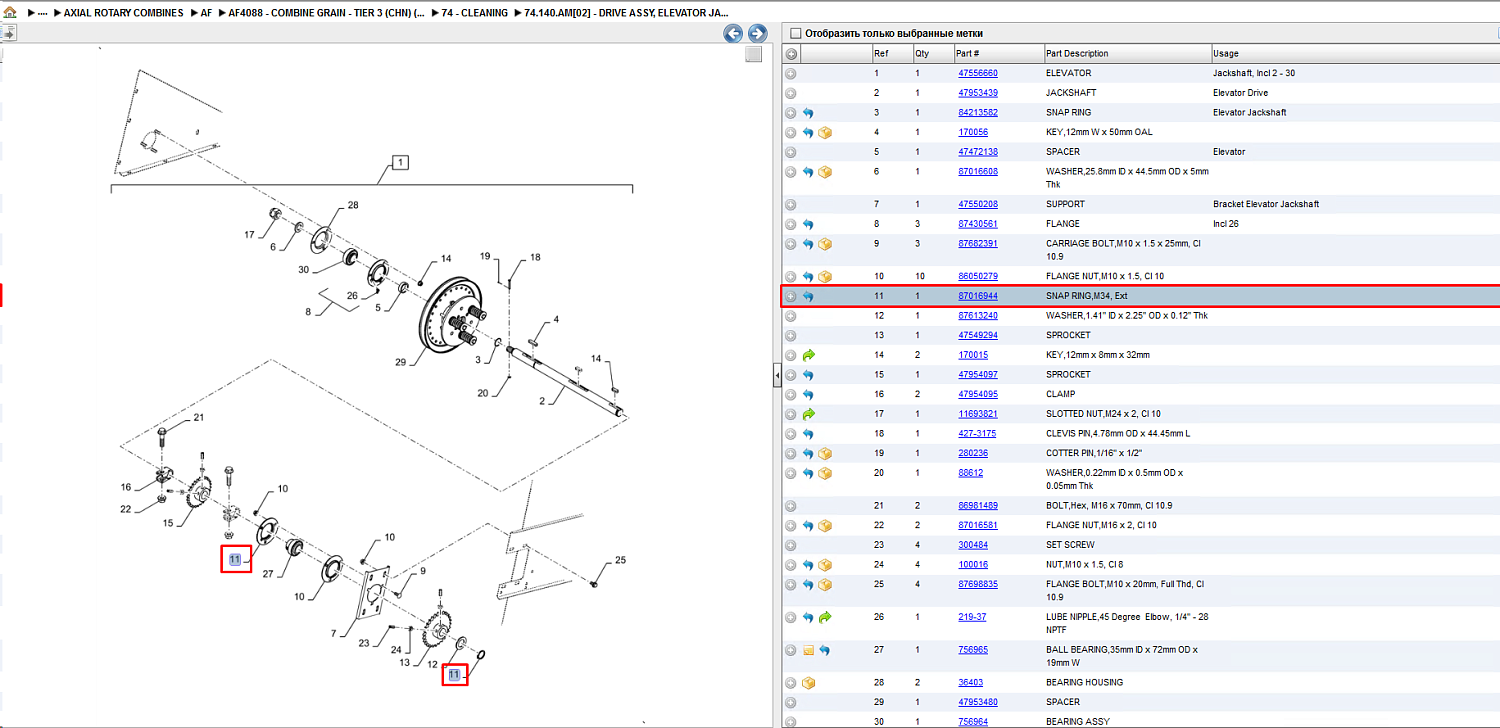Click callout 21 on the diagram
1500x728 pixels.
click(198, 417)
